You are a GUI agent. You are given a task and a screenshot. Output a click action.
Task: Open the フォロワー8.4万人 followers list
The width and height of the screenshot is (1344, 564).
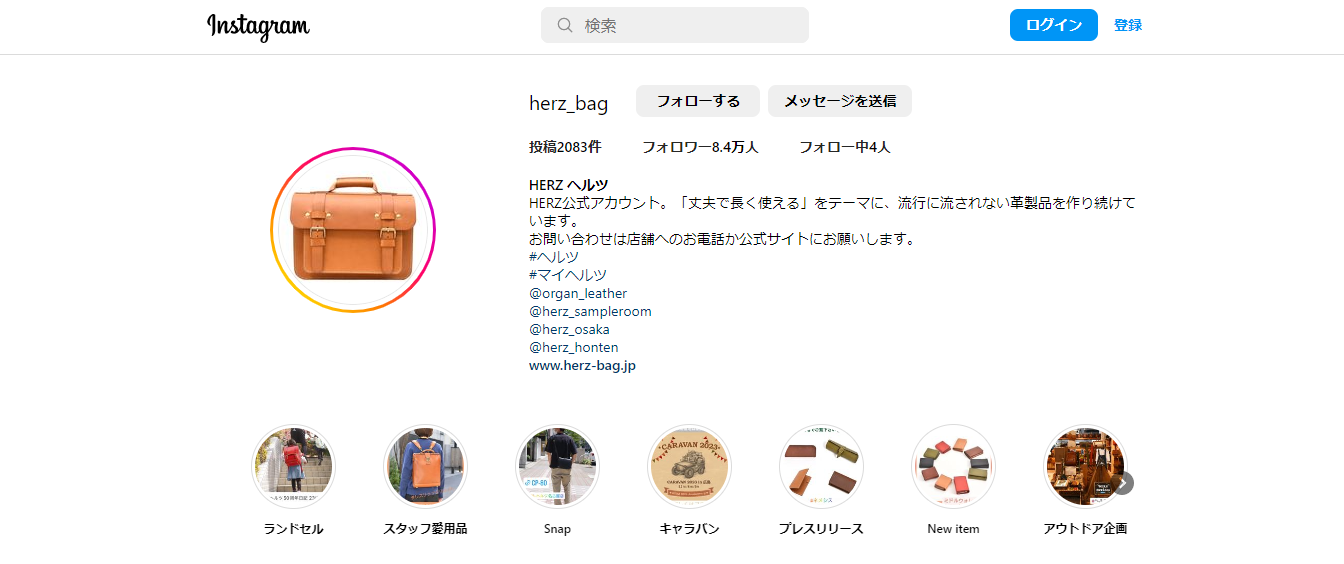tap(700, 147)
